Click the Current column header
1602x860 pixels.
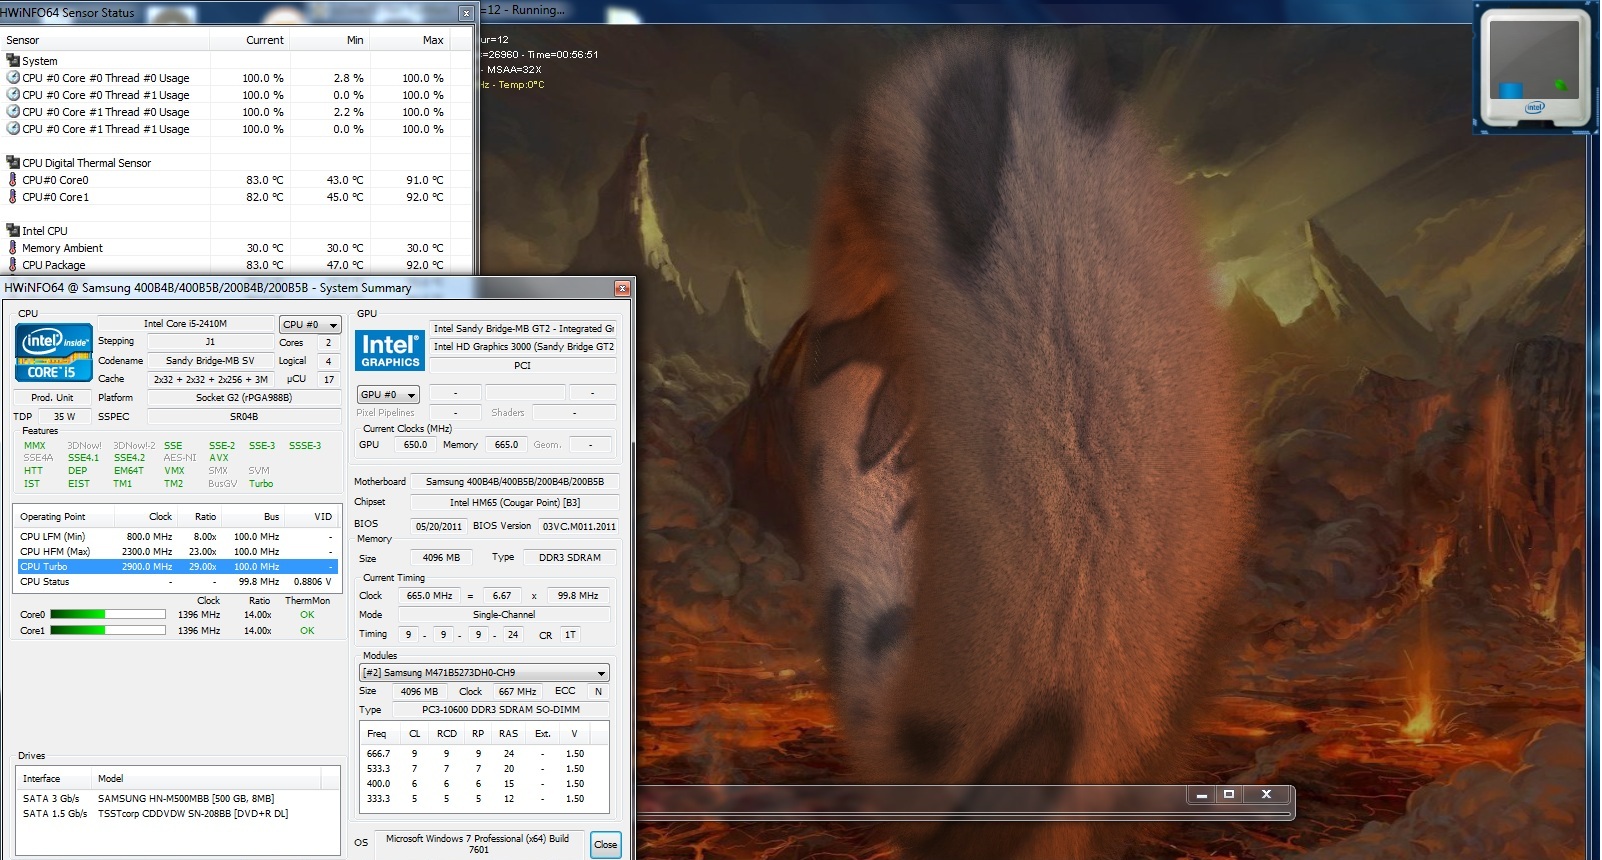[x=250, y=40]
